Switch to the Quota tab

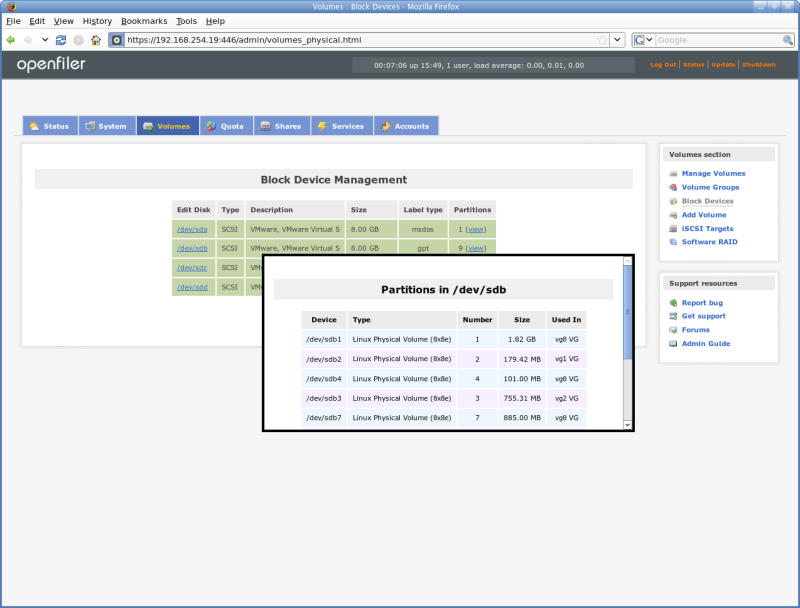(224, 126)
